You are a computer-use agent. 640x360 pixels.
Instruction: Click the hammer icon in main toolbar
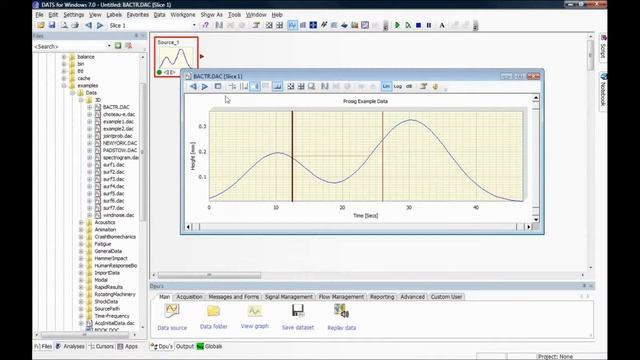[x=256, y=25]
